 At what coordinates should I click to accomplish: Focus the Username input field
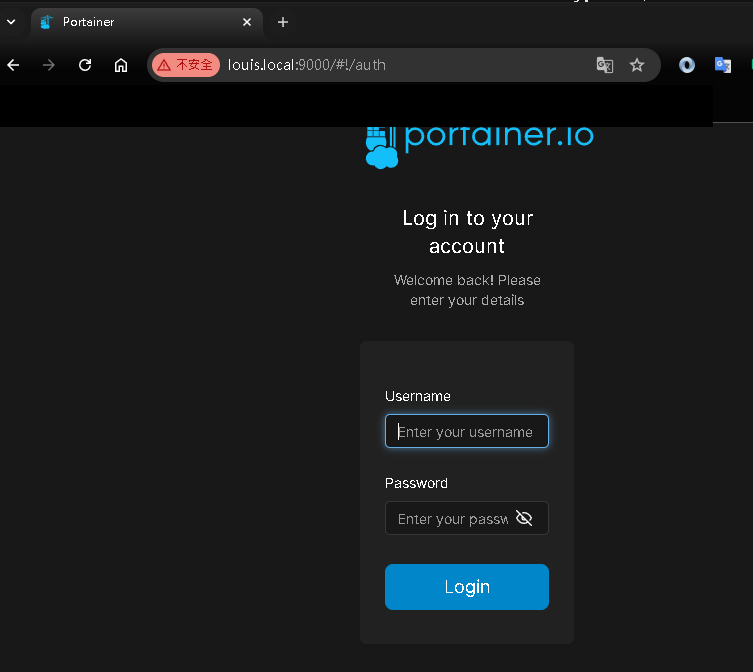466,432
